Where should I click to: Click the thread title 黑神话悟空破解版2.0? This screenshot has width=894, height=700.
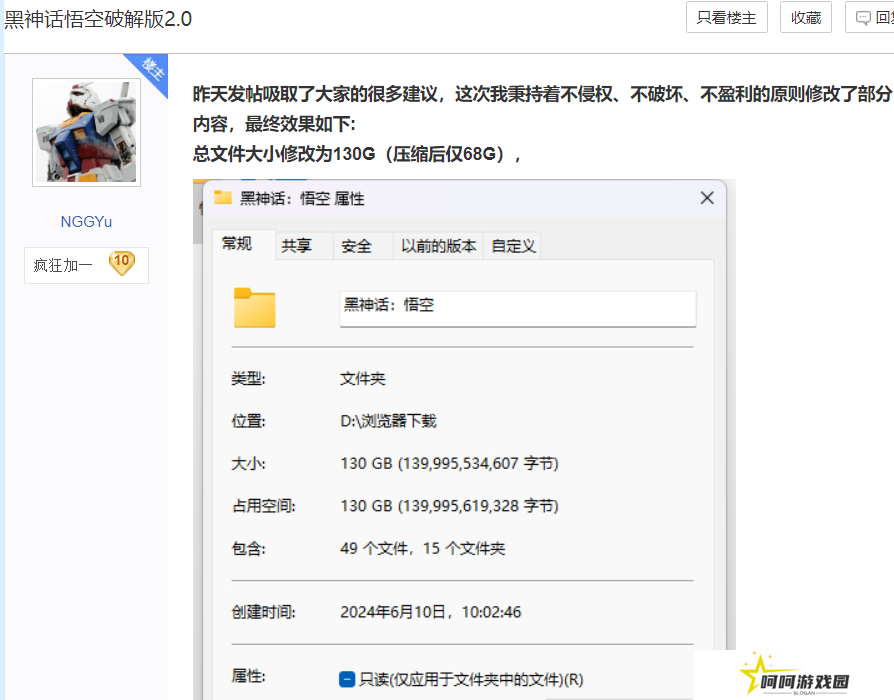pyautogui.click(x=98, y=19)
